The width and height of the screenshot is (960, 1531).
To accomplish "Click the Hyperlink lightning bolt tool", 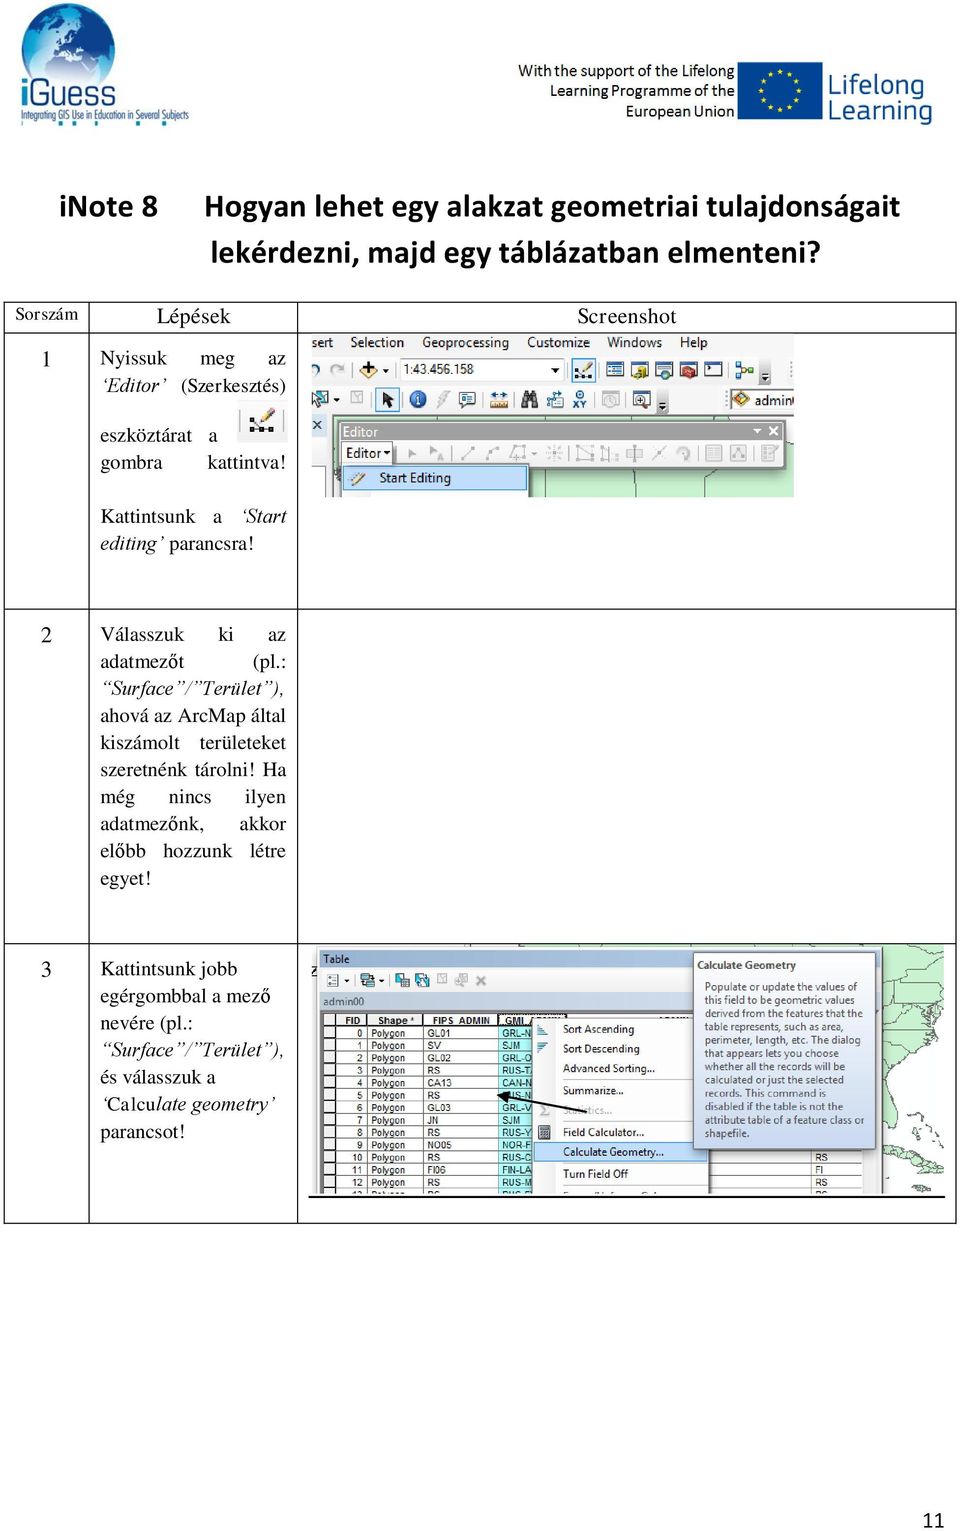I will (443, 400).
